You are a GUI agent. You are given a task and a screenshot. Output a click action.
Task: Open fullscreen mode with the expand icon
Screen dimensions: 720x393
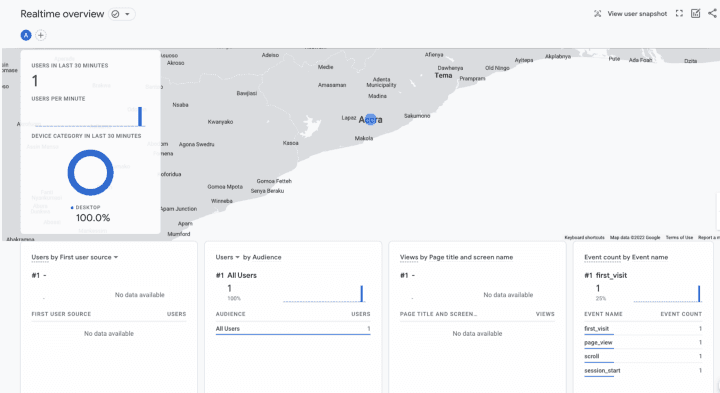[679, 14]
